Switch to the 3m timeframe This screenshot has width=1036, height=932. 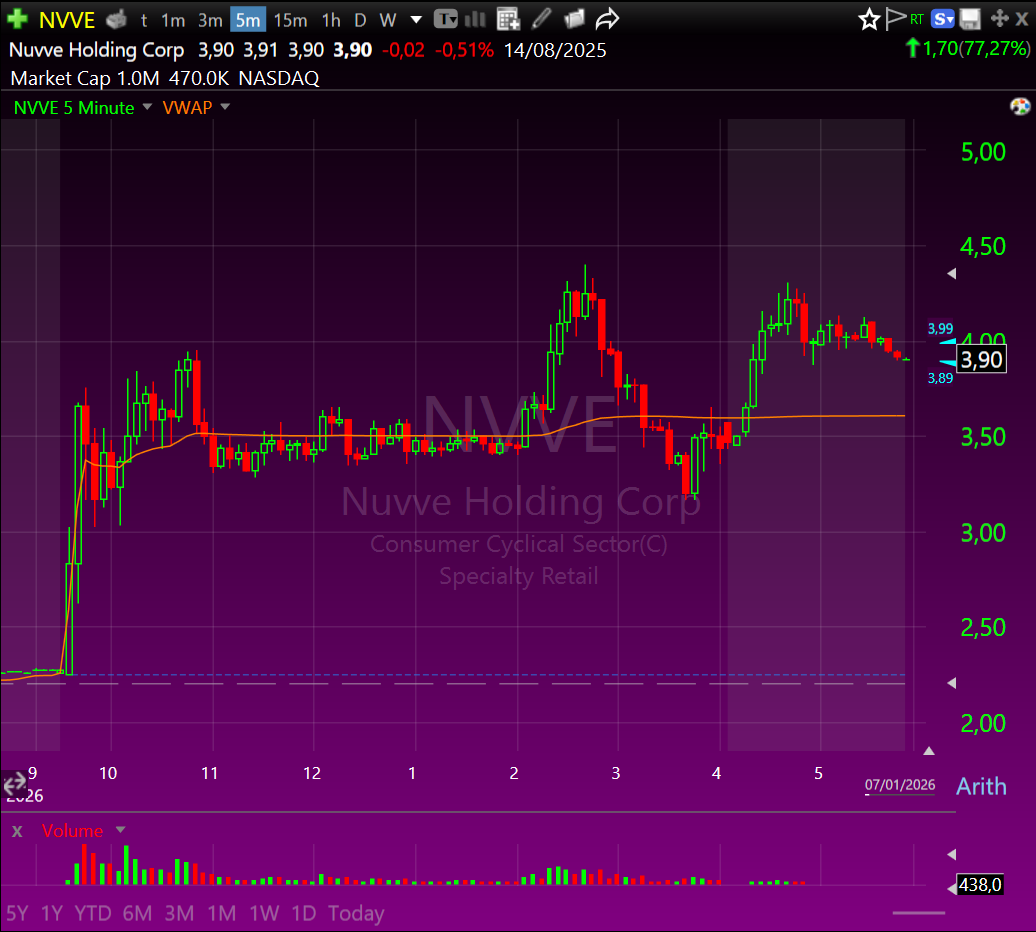[x=210, y=20]
